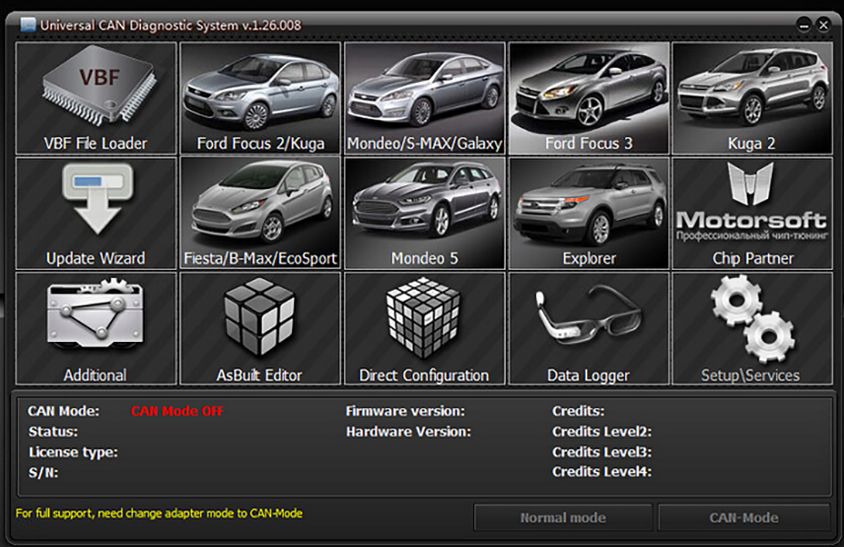Click the License type label
844x547 pixels.
[x=73, y=452]
